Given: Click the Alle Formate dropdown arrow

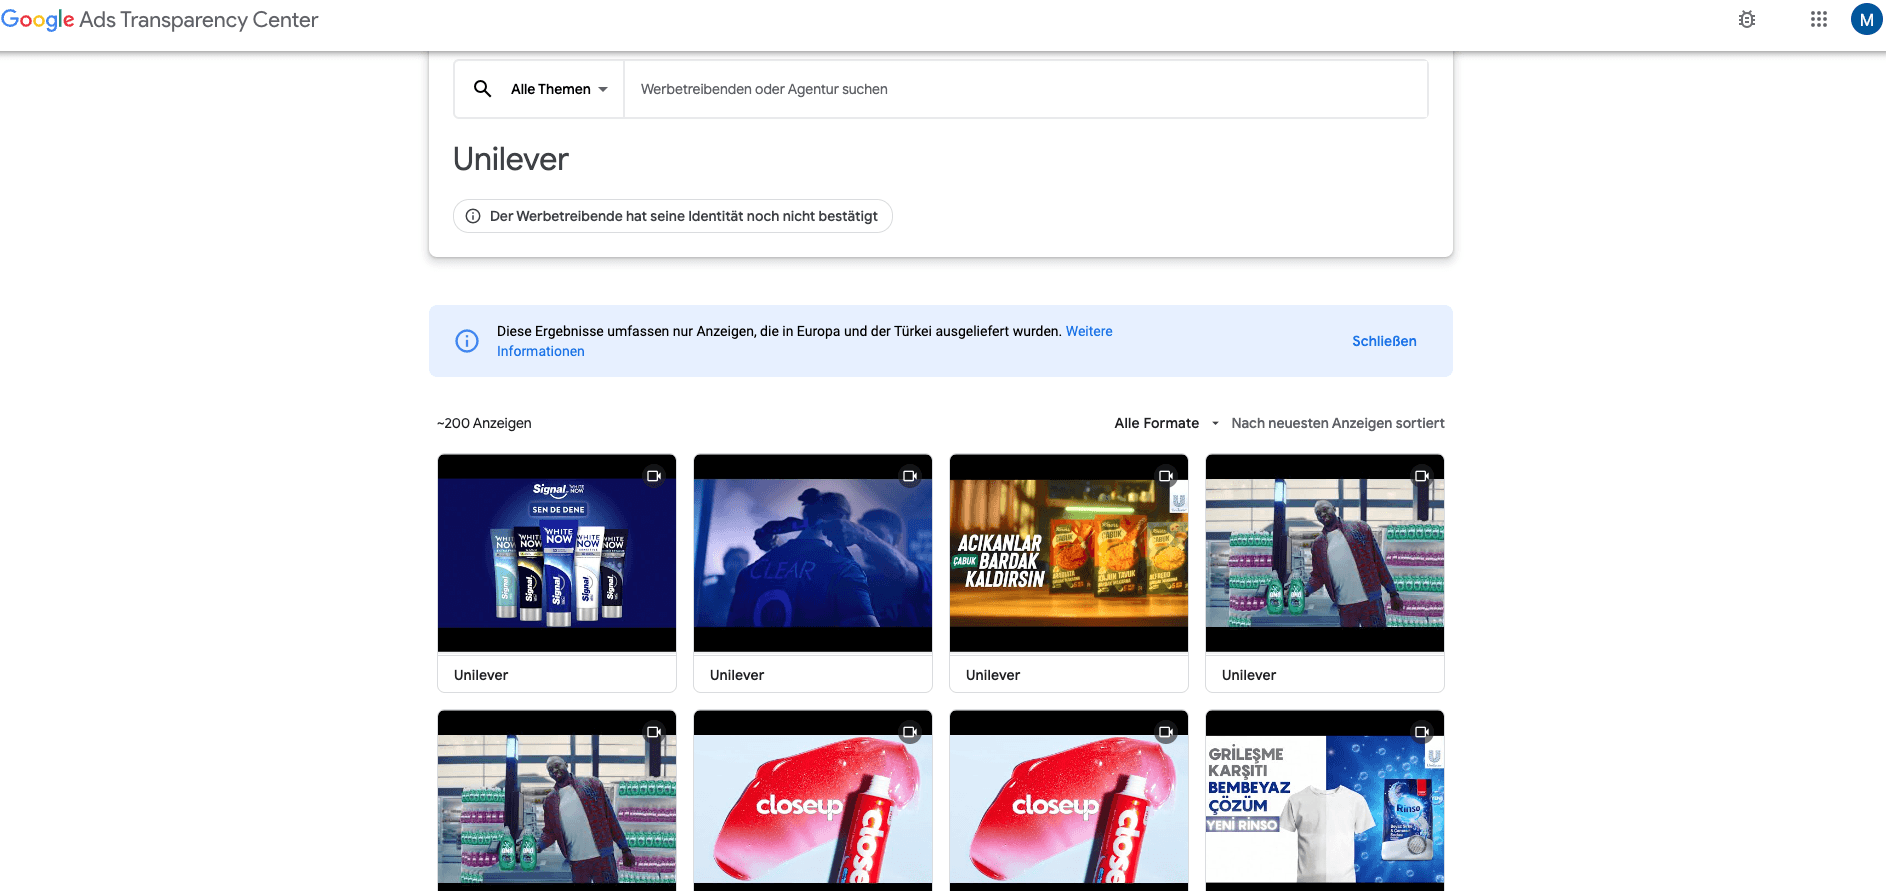Looking at the screenshot, I should click(x=1215, y=423).
